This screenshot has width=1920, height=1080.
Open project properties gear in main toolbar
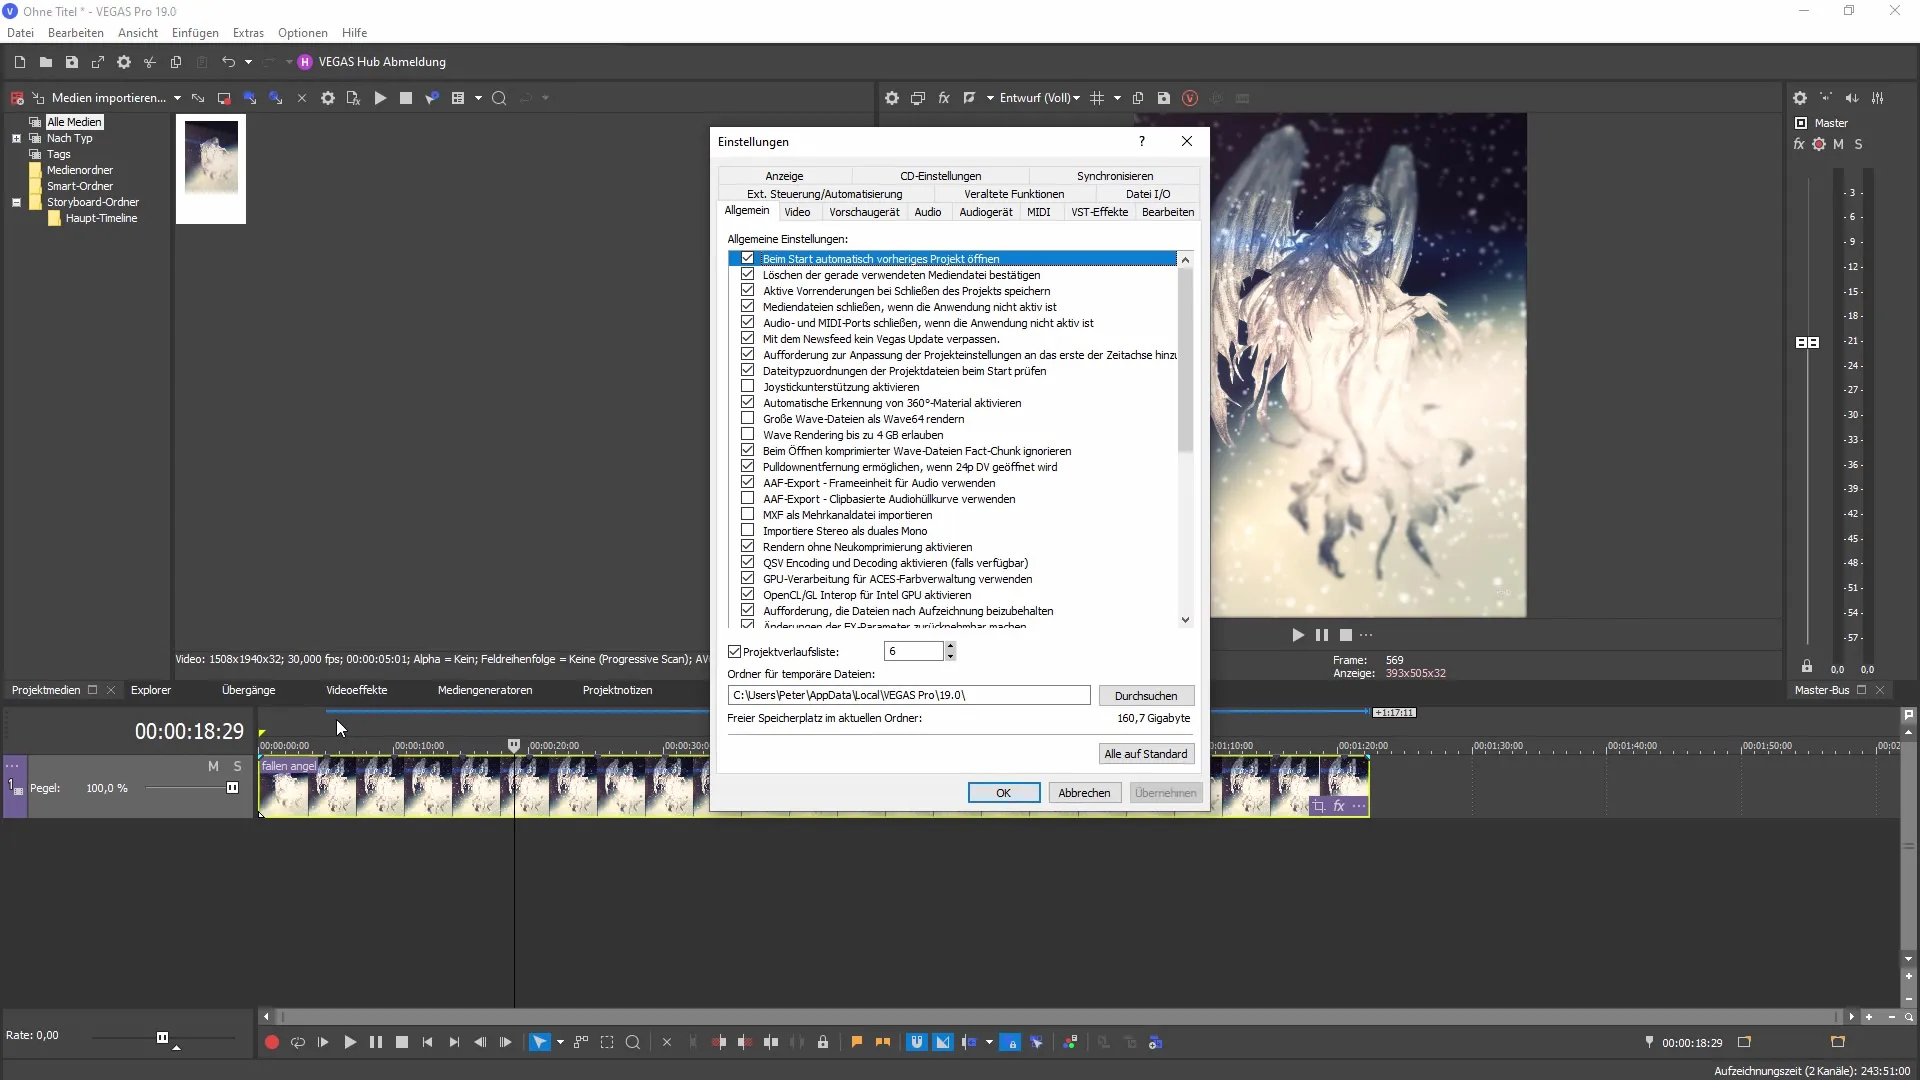(x=124, y=62)
